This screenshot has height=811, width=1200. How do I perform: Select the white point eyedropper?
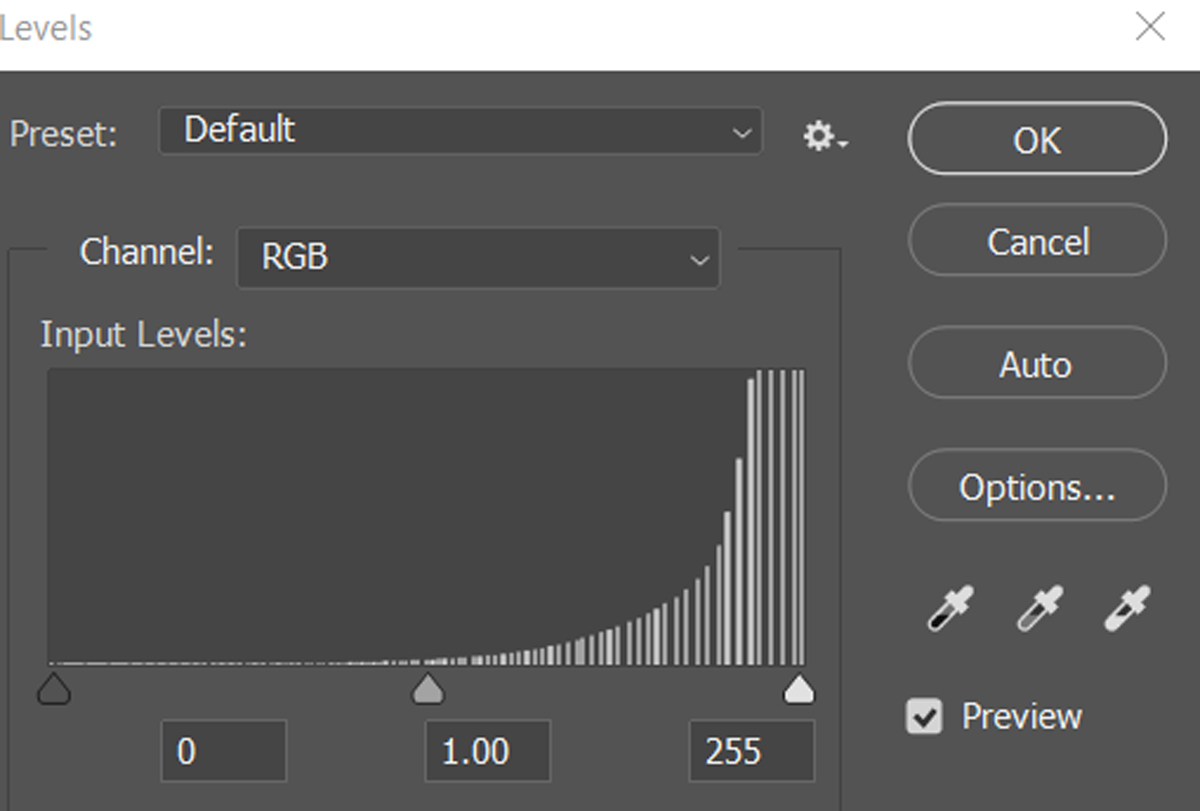pos(1127,608)
